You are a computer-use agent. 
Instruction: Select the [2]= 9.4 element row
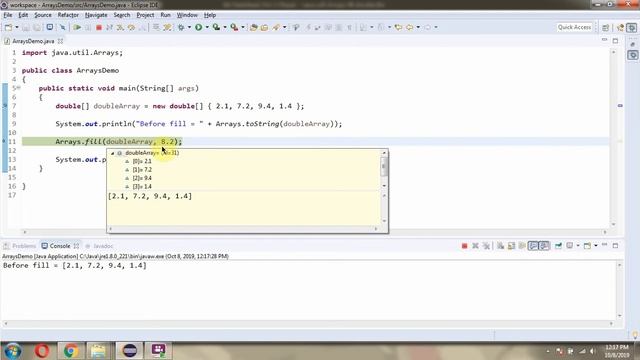tap(142, 178)
